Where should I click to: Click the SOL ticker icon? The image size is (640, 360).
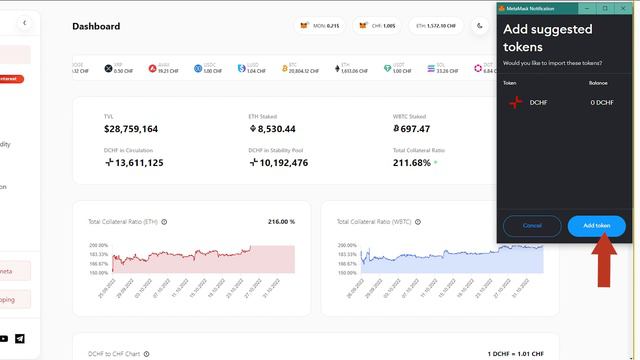coord(431,68)
